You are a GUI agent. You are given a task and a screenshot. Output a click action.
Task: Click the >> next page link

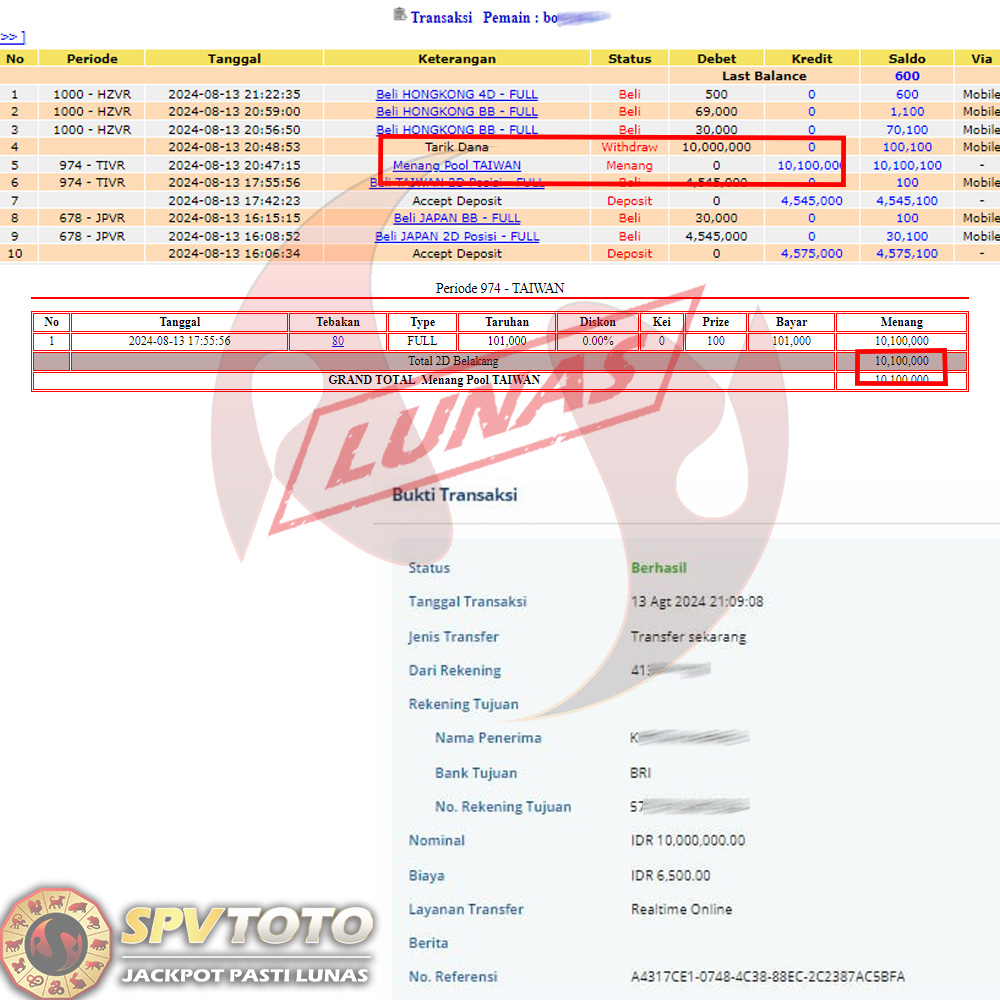[11, 37]
